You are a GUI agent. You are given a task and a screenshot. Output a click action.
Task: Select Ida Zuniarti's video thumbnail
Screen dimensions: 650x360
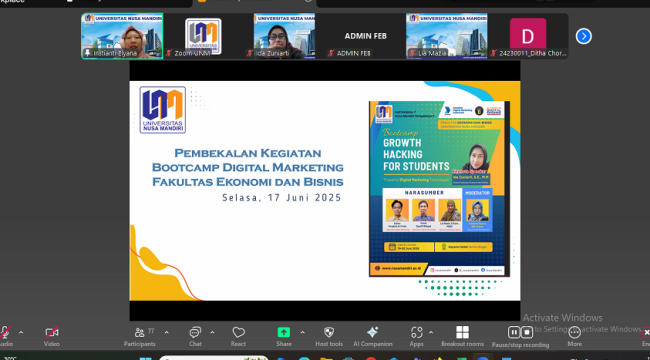click(284, 36)
